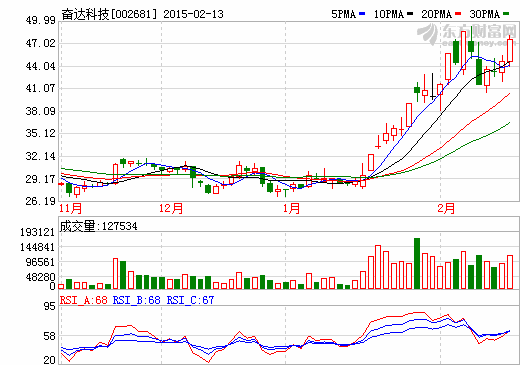Click the black 10PMA color marker
This screenshot has height=365, width=520.
click(410, 14)
